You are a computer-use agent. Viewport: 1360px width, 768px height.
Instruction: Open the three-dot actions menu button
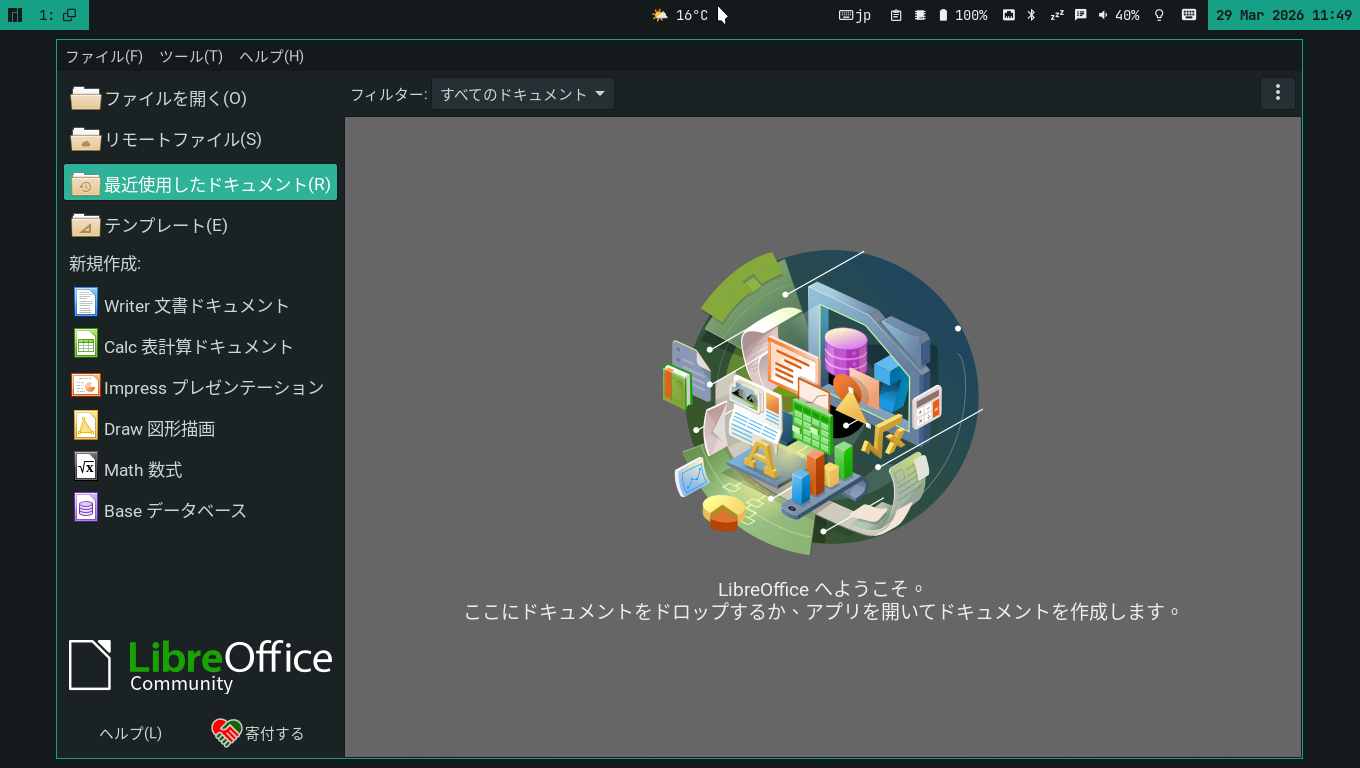(1277, 93)
